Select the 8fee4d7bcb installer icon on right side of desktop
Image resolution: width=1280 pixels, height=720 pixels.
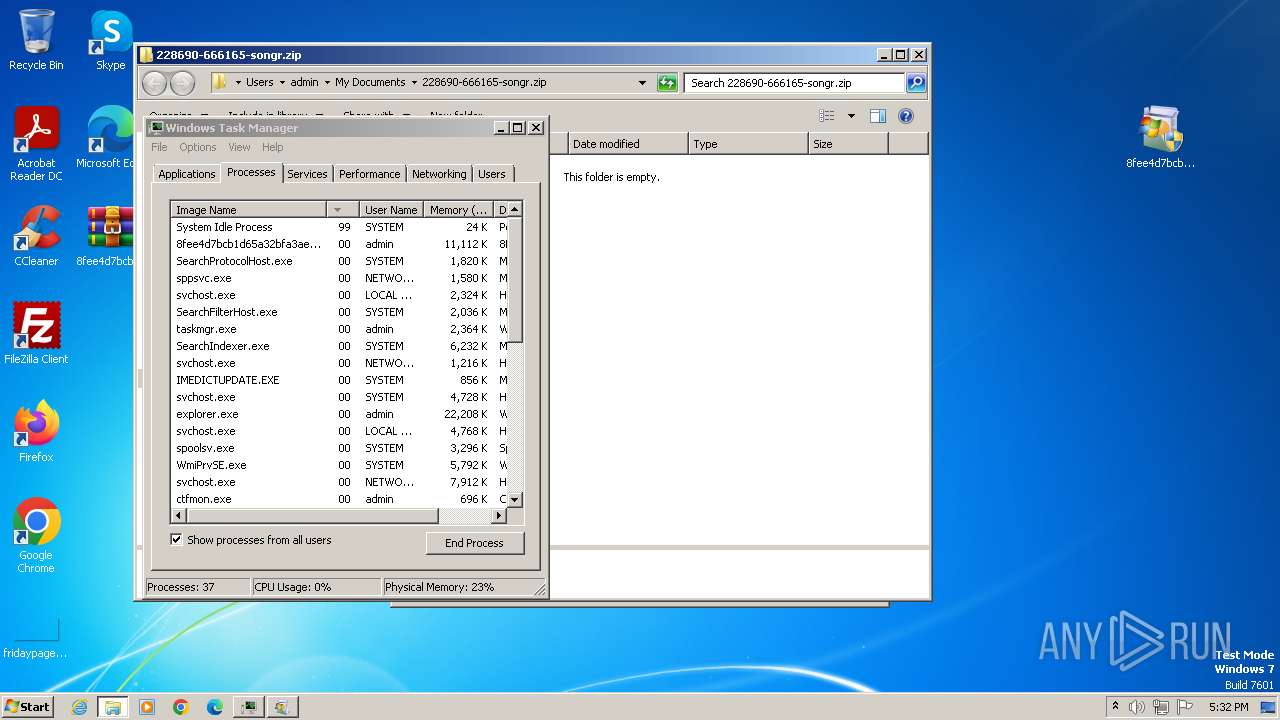(1160, 137)
